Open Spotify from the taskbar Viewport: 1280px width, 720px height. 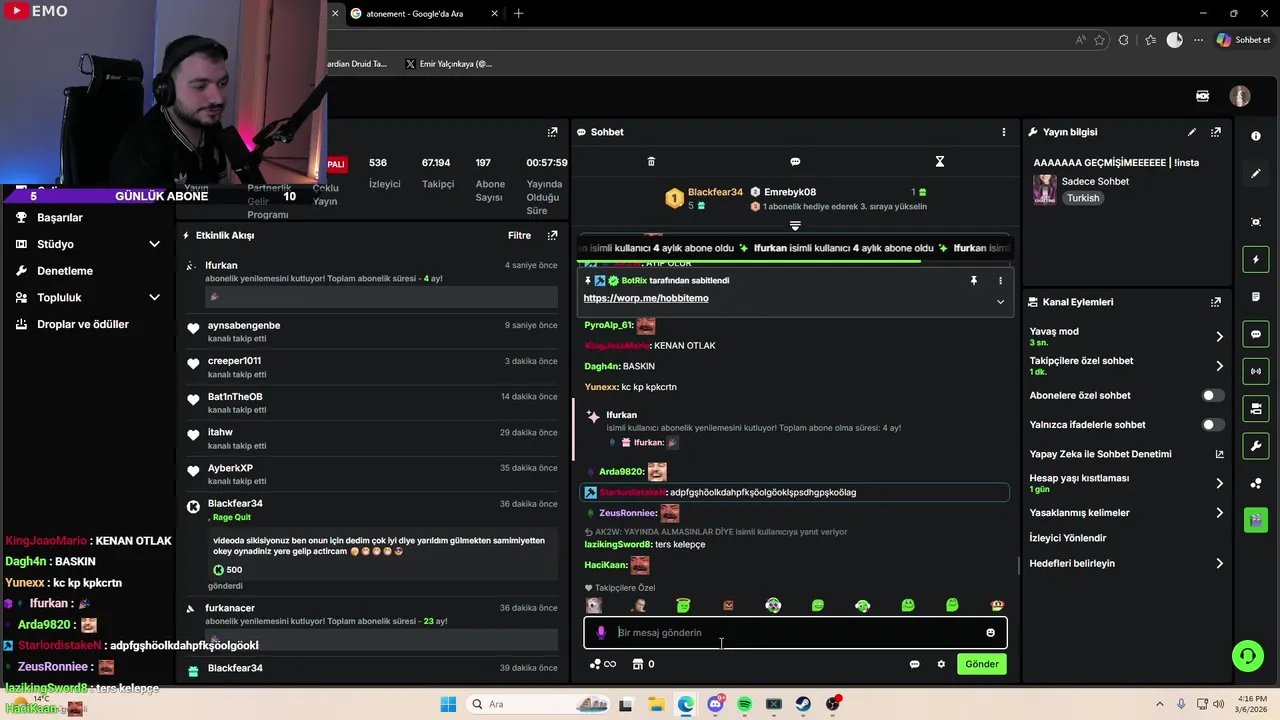[x=744, y=704]
